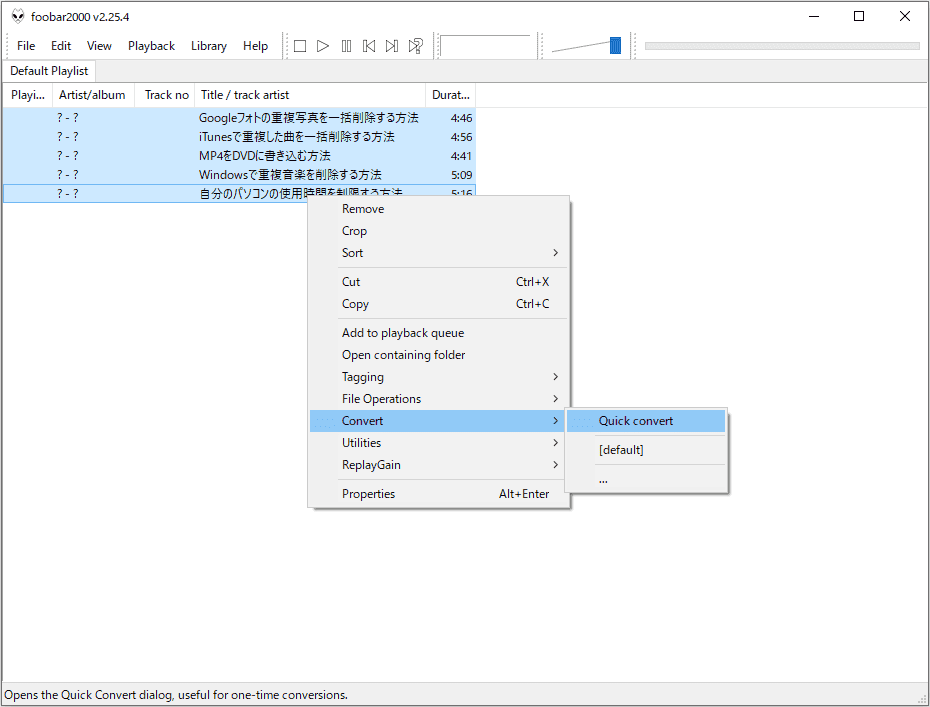Click the random playback icon
This screenshot has height=707, width=930.
(415, 46)
